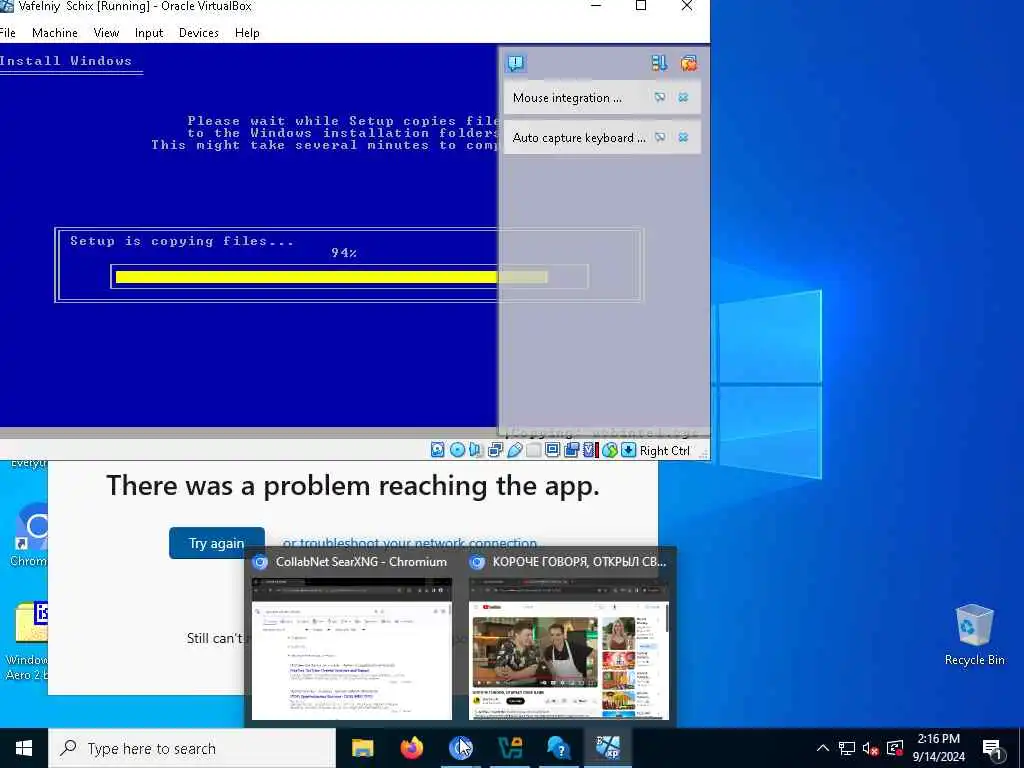Viewport: 1024px width, 768px height.
Task: Open the Devices menu
Action: point(199,33)
